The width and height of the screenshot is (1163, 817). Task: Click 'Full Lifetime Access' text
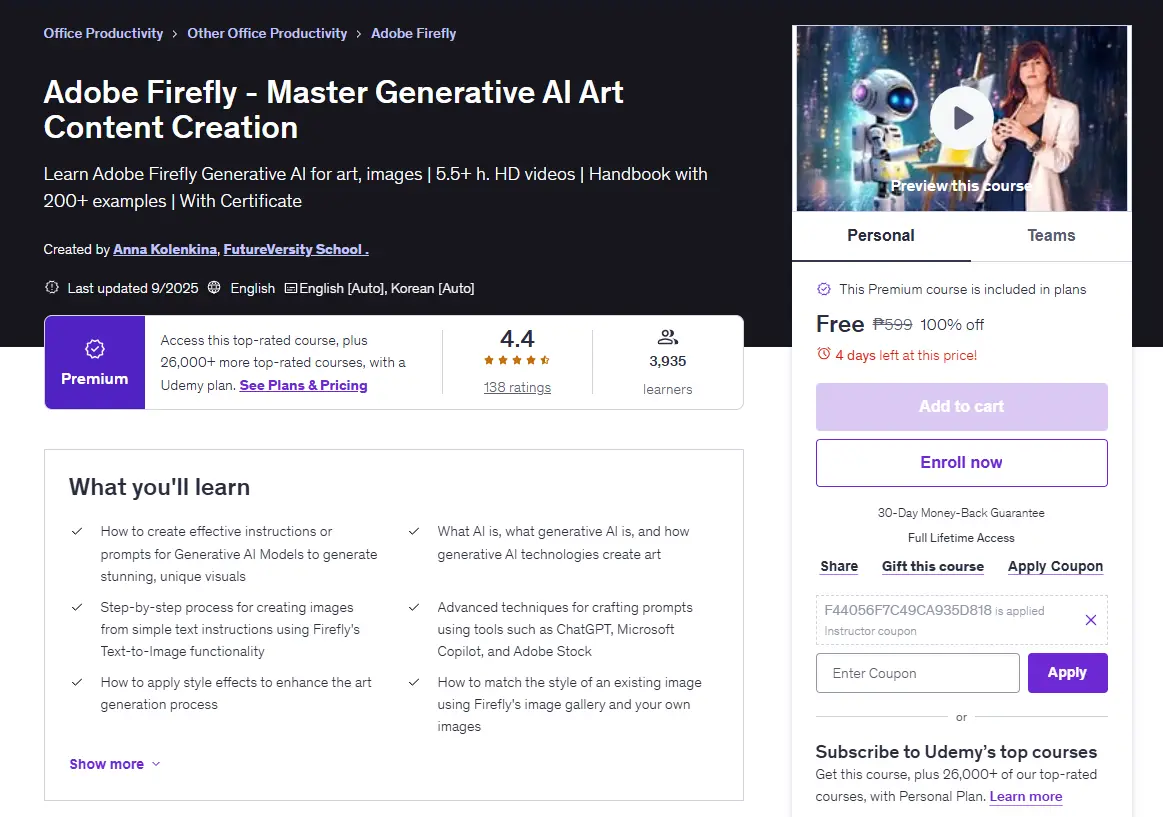[961, 538]
